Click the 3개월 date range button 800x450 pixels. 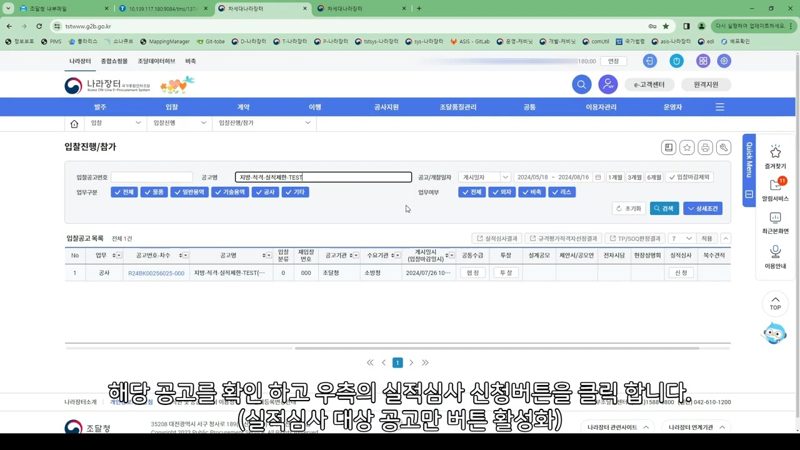coord(634,177)
